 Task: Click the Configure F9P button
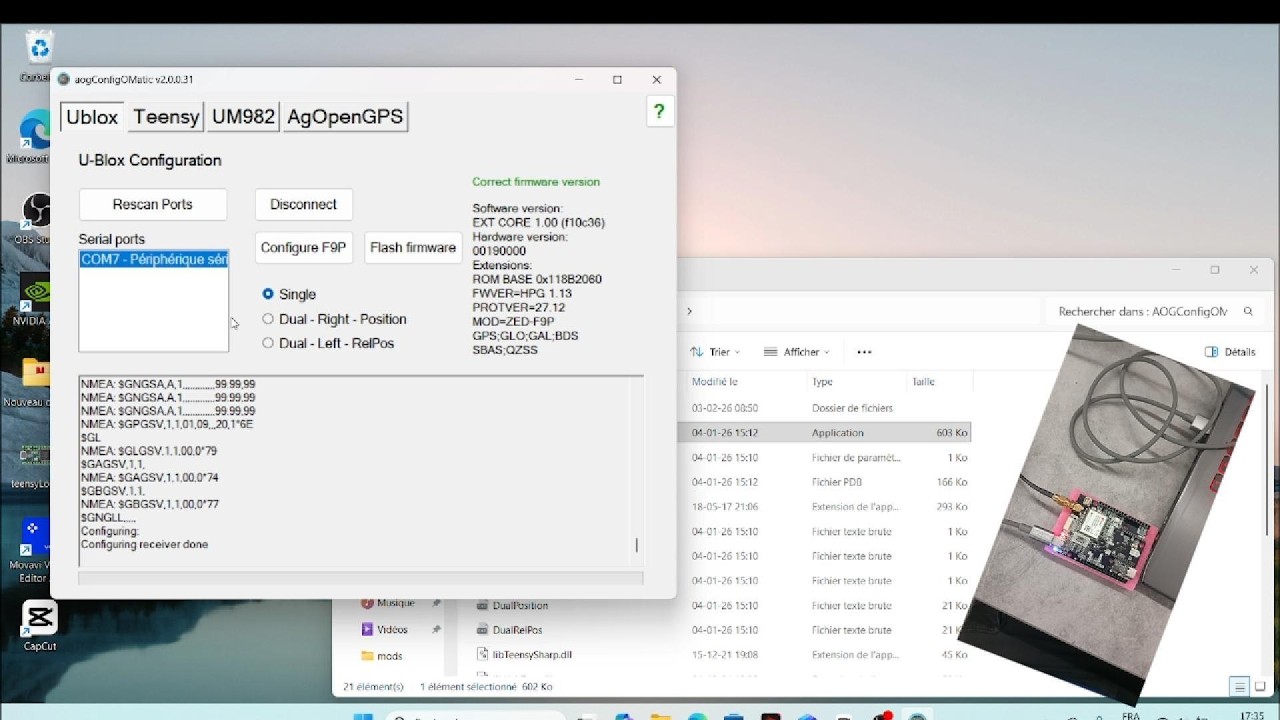(x=303, y=248)
